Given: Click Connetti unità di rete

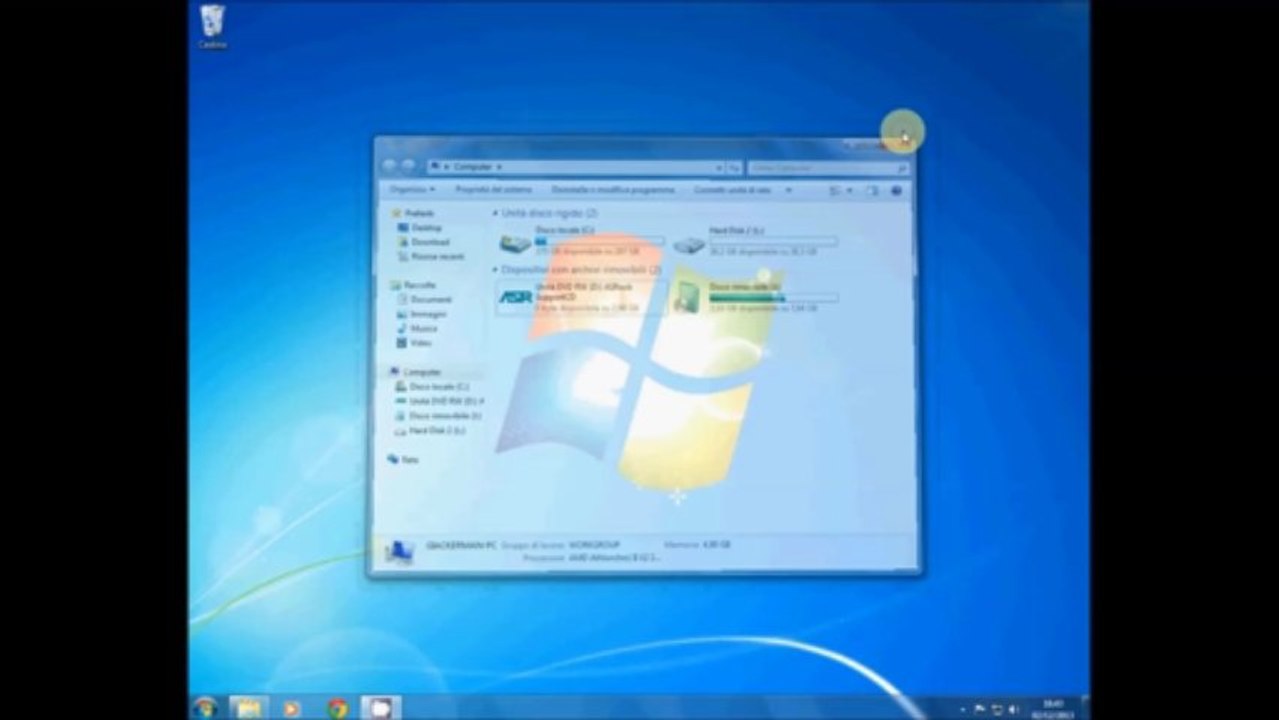Looking at the screenshot, I should point(732,189).
